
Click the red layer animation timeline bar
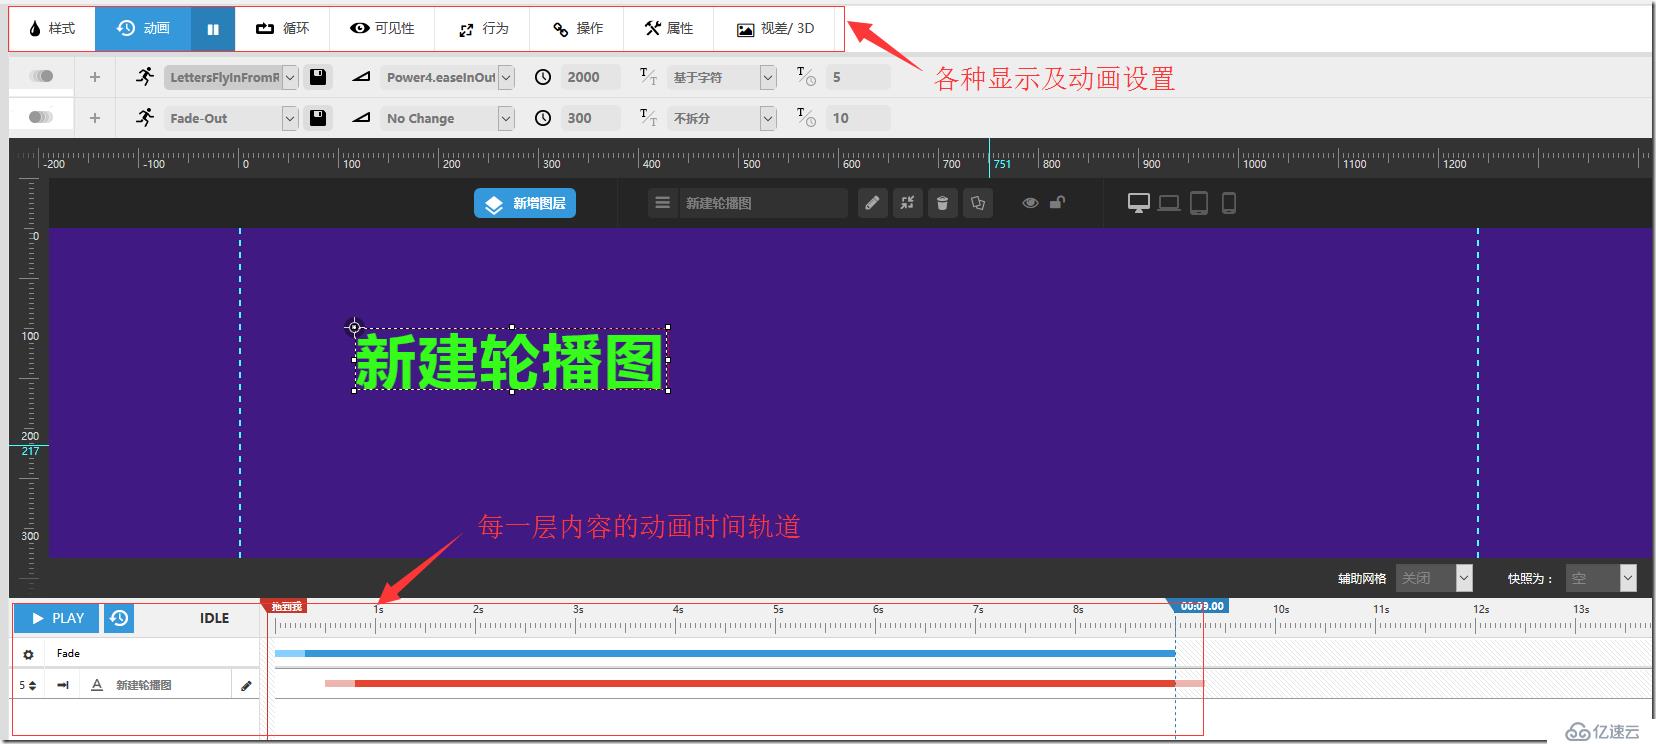point(765,684)
